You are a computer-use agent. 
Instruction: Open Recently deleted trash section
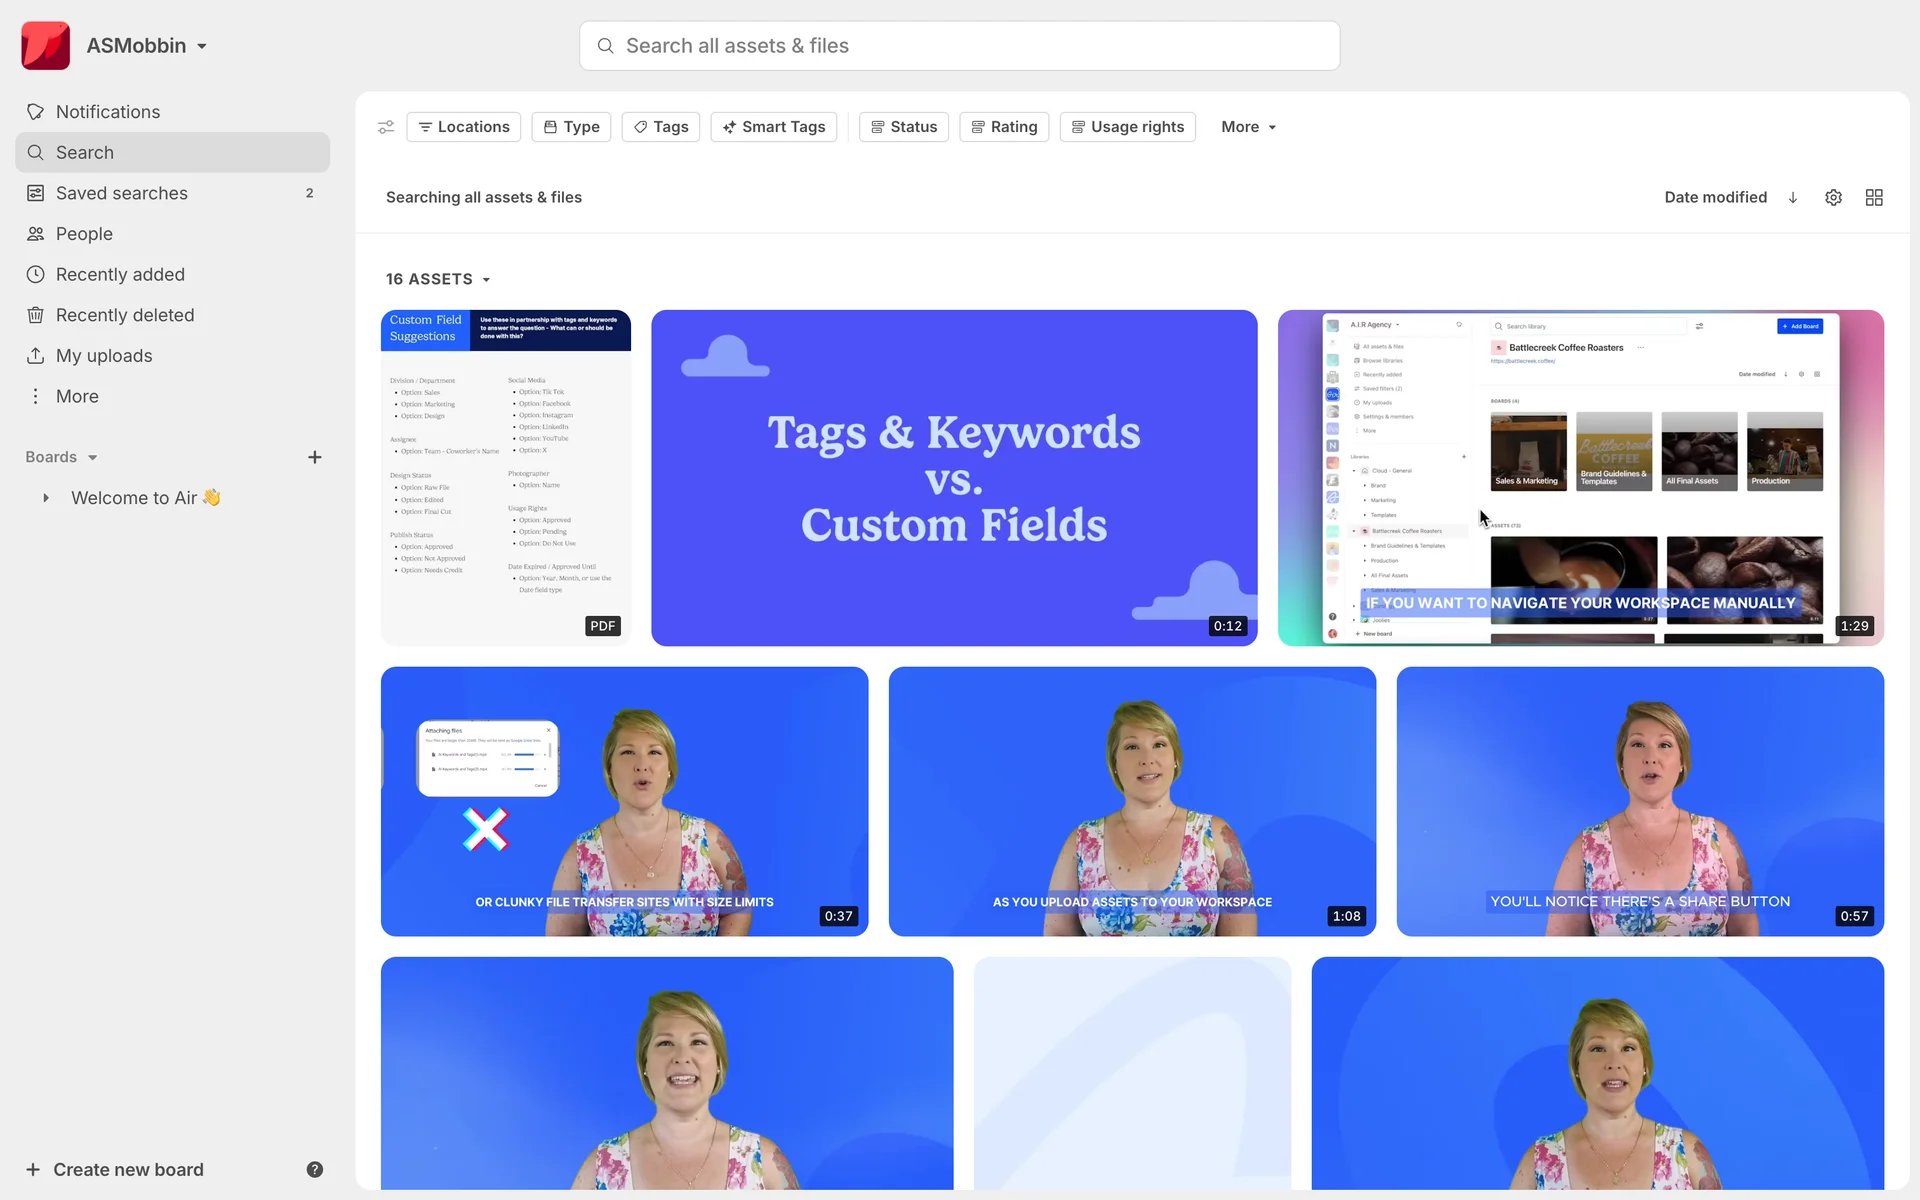coord(124,315)
